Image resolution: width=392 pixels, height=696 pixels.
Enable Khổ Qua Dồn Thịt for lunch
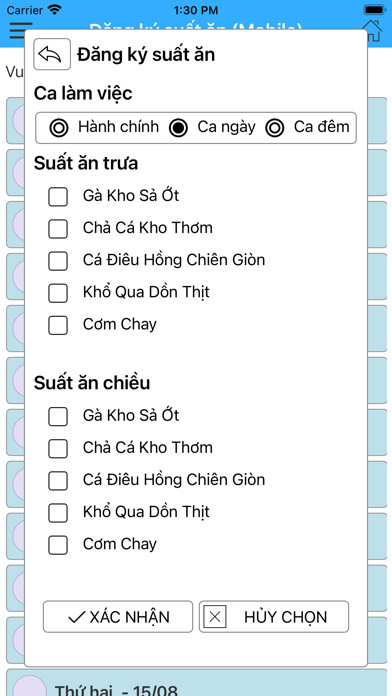coord(58,293)
